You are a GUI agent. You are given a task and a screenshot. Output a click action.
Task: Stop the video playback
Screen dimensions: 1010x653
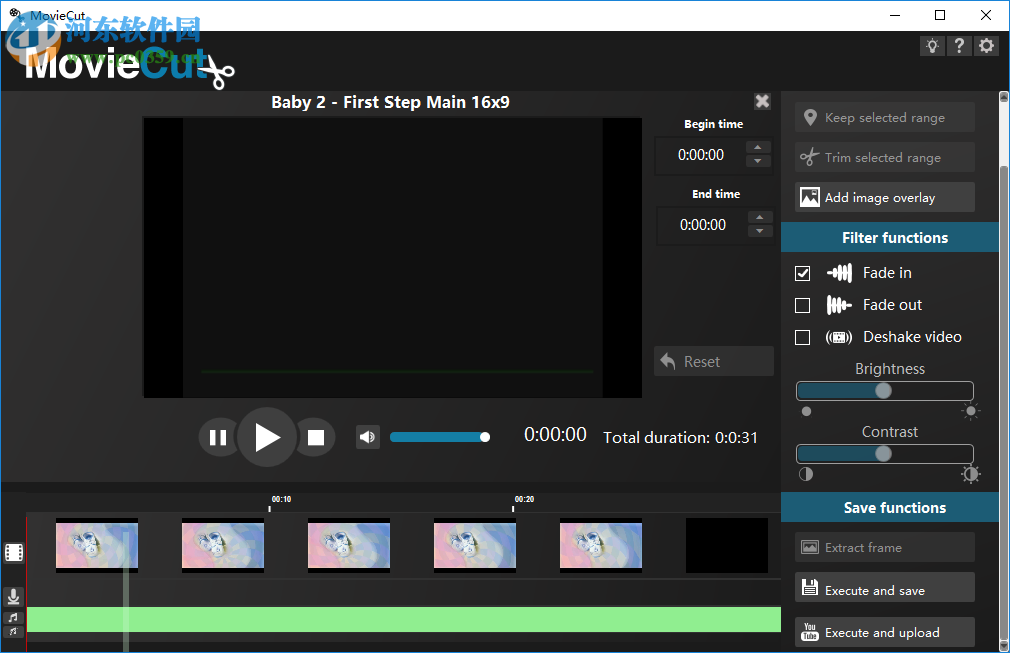point(316,438)
